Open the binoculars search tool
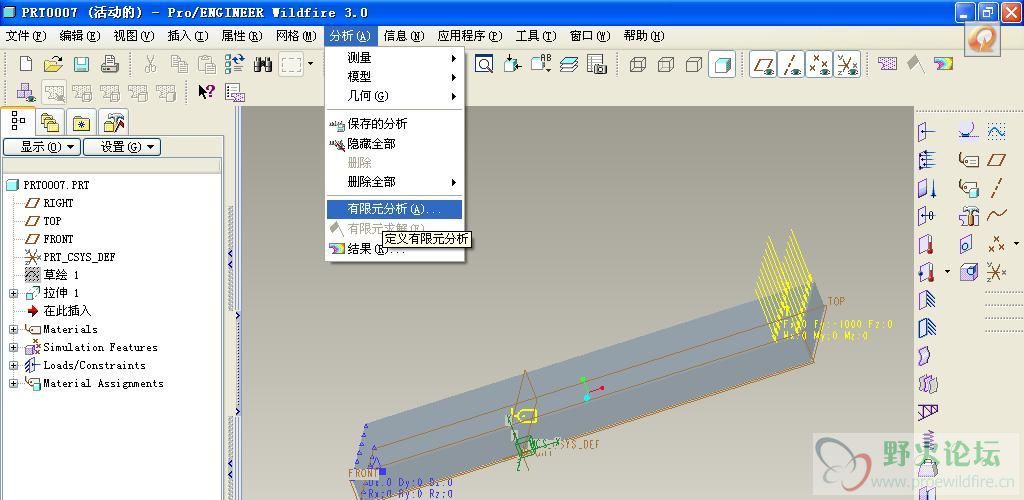The height and width of the screenshot is (500, 1024). pyautogui.click(x=263, y=64)
